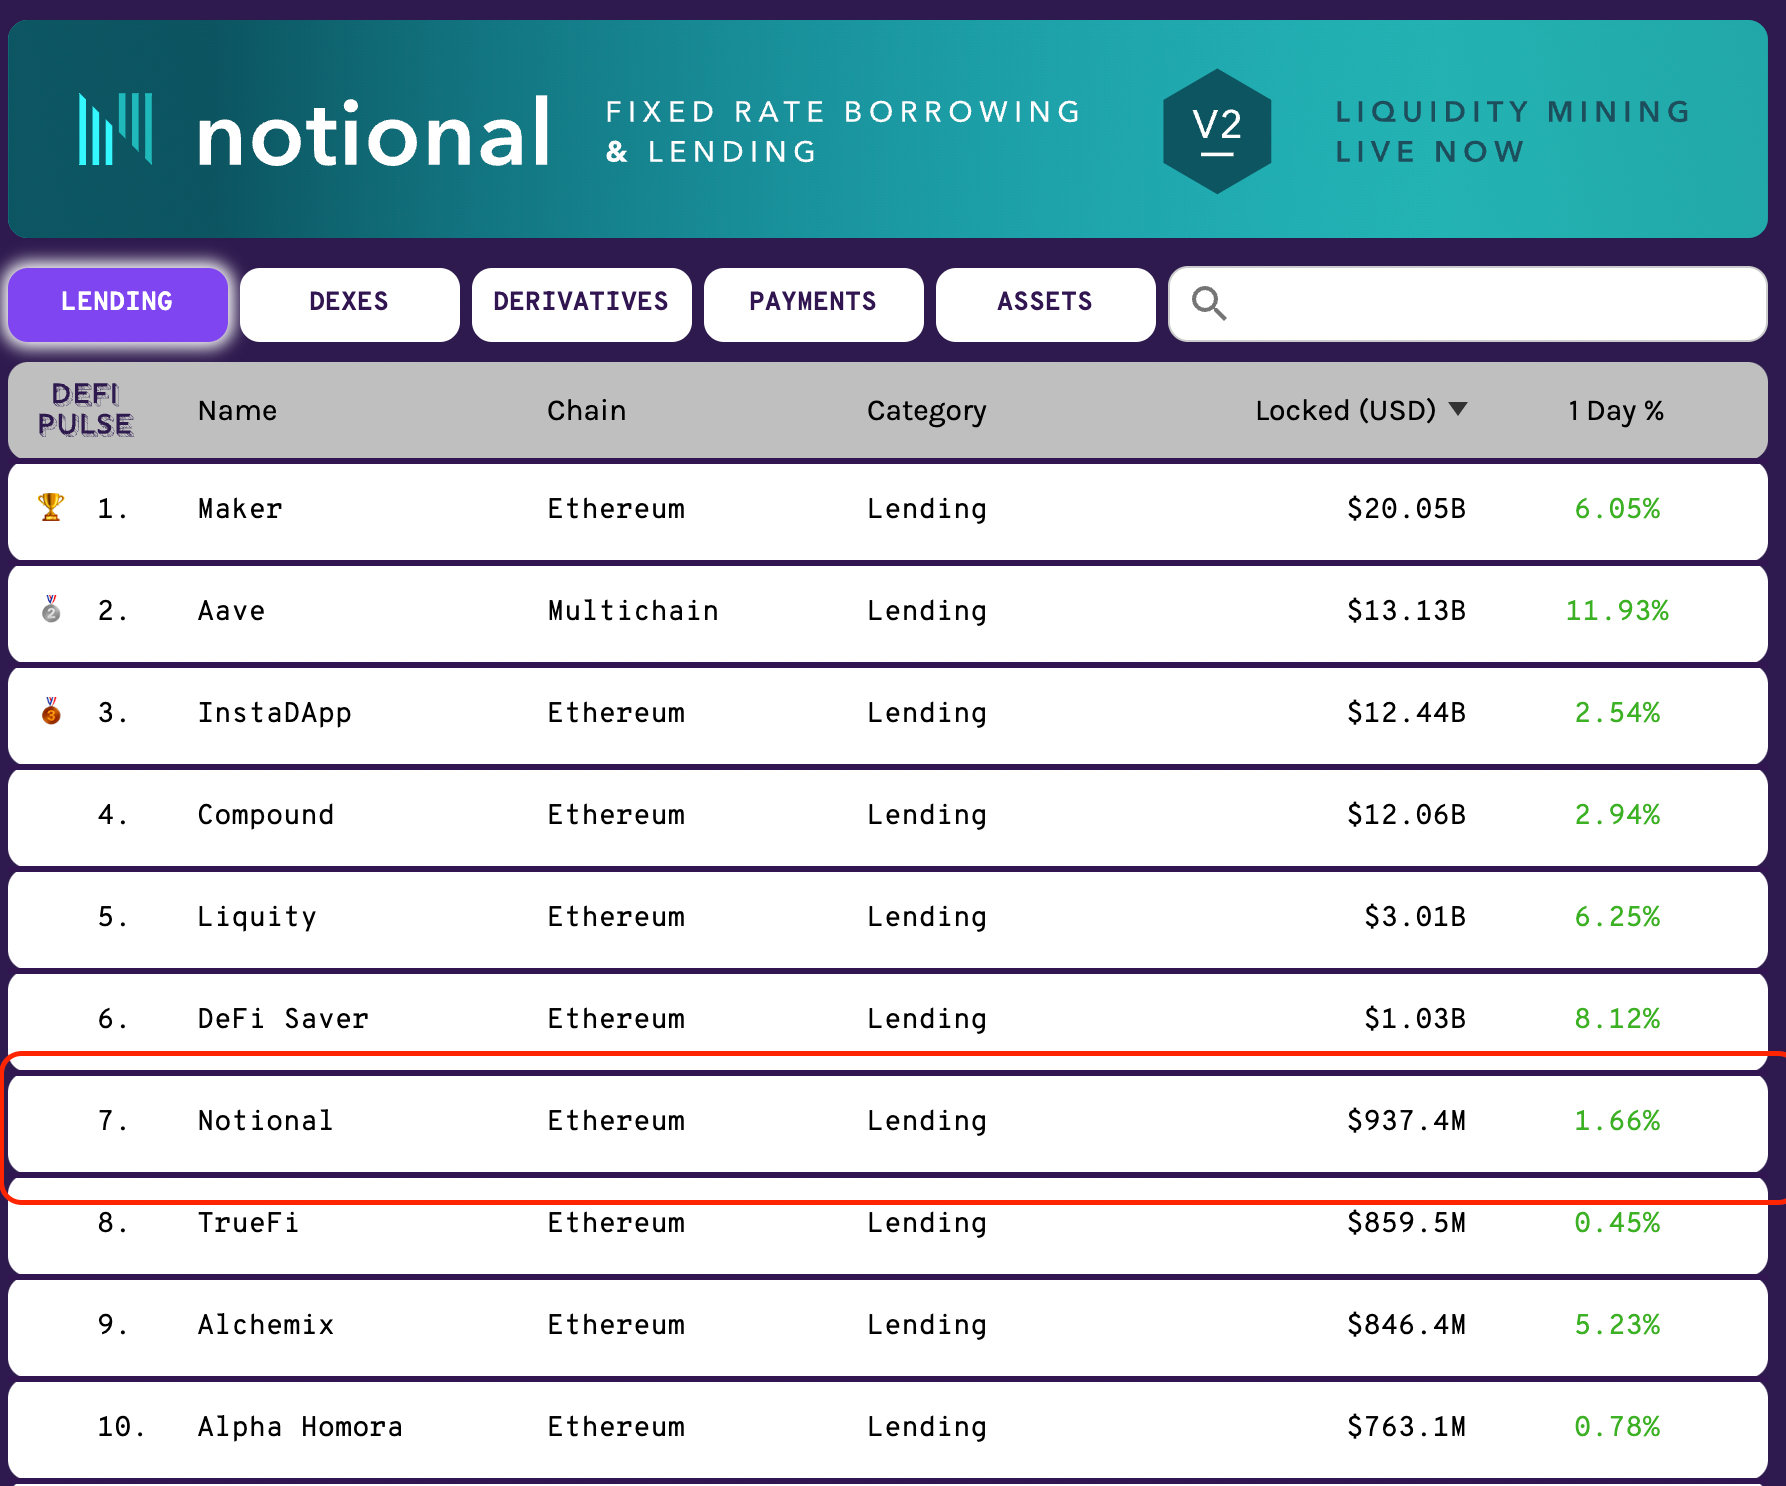Open the Maker project row

[888, 511]
